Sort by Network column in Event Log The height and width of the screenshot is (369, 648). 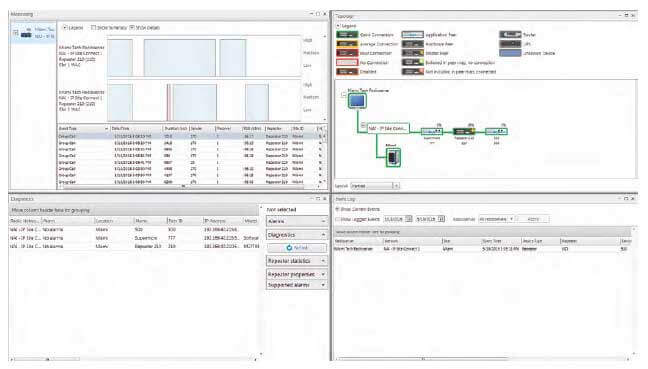pos(412,241)
